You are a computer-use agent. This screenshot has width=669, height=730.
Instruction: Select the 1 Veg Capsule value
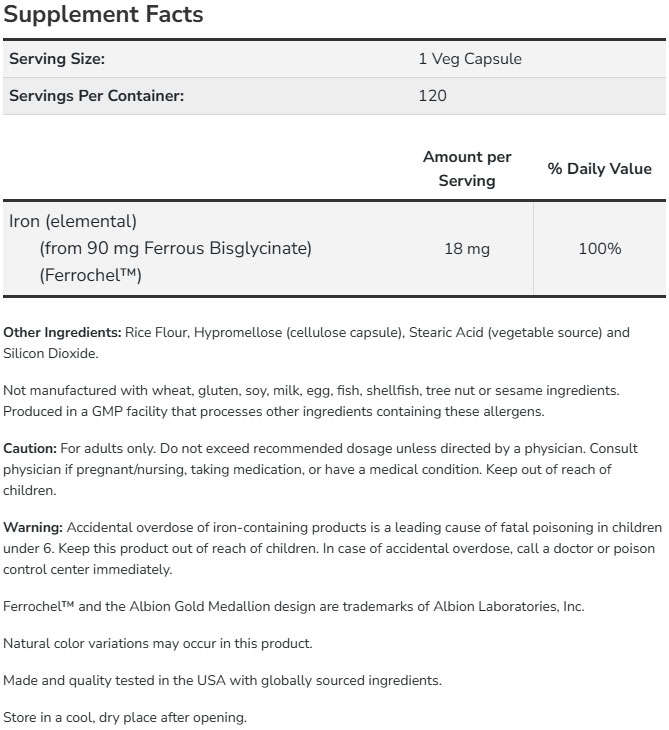click(x=470, y=59)
